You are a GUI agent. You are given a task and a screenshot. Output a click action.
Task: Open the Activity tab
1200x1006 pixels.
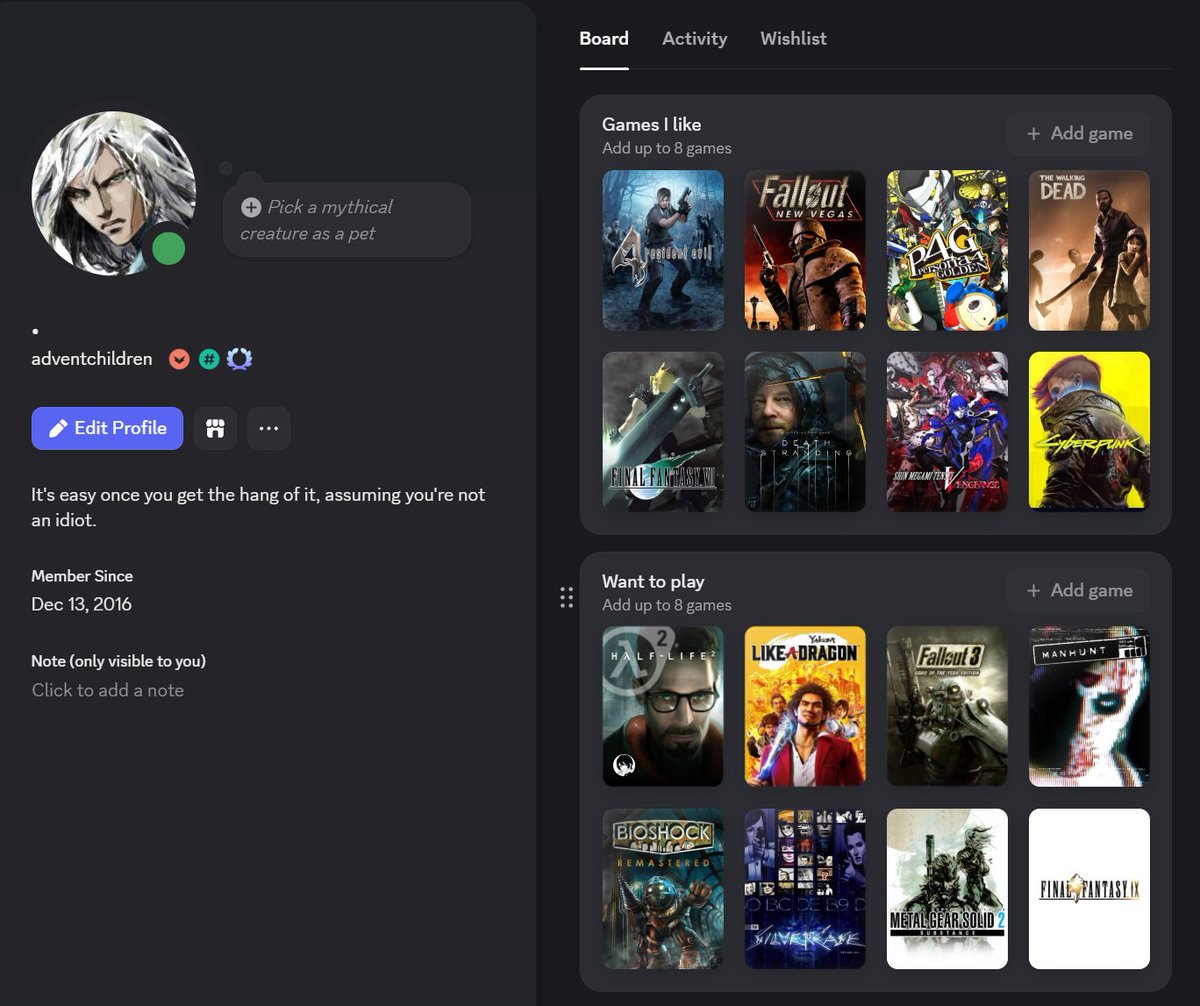coord(694,39)
